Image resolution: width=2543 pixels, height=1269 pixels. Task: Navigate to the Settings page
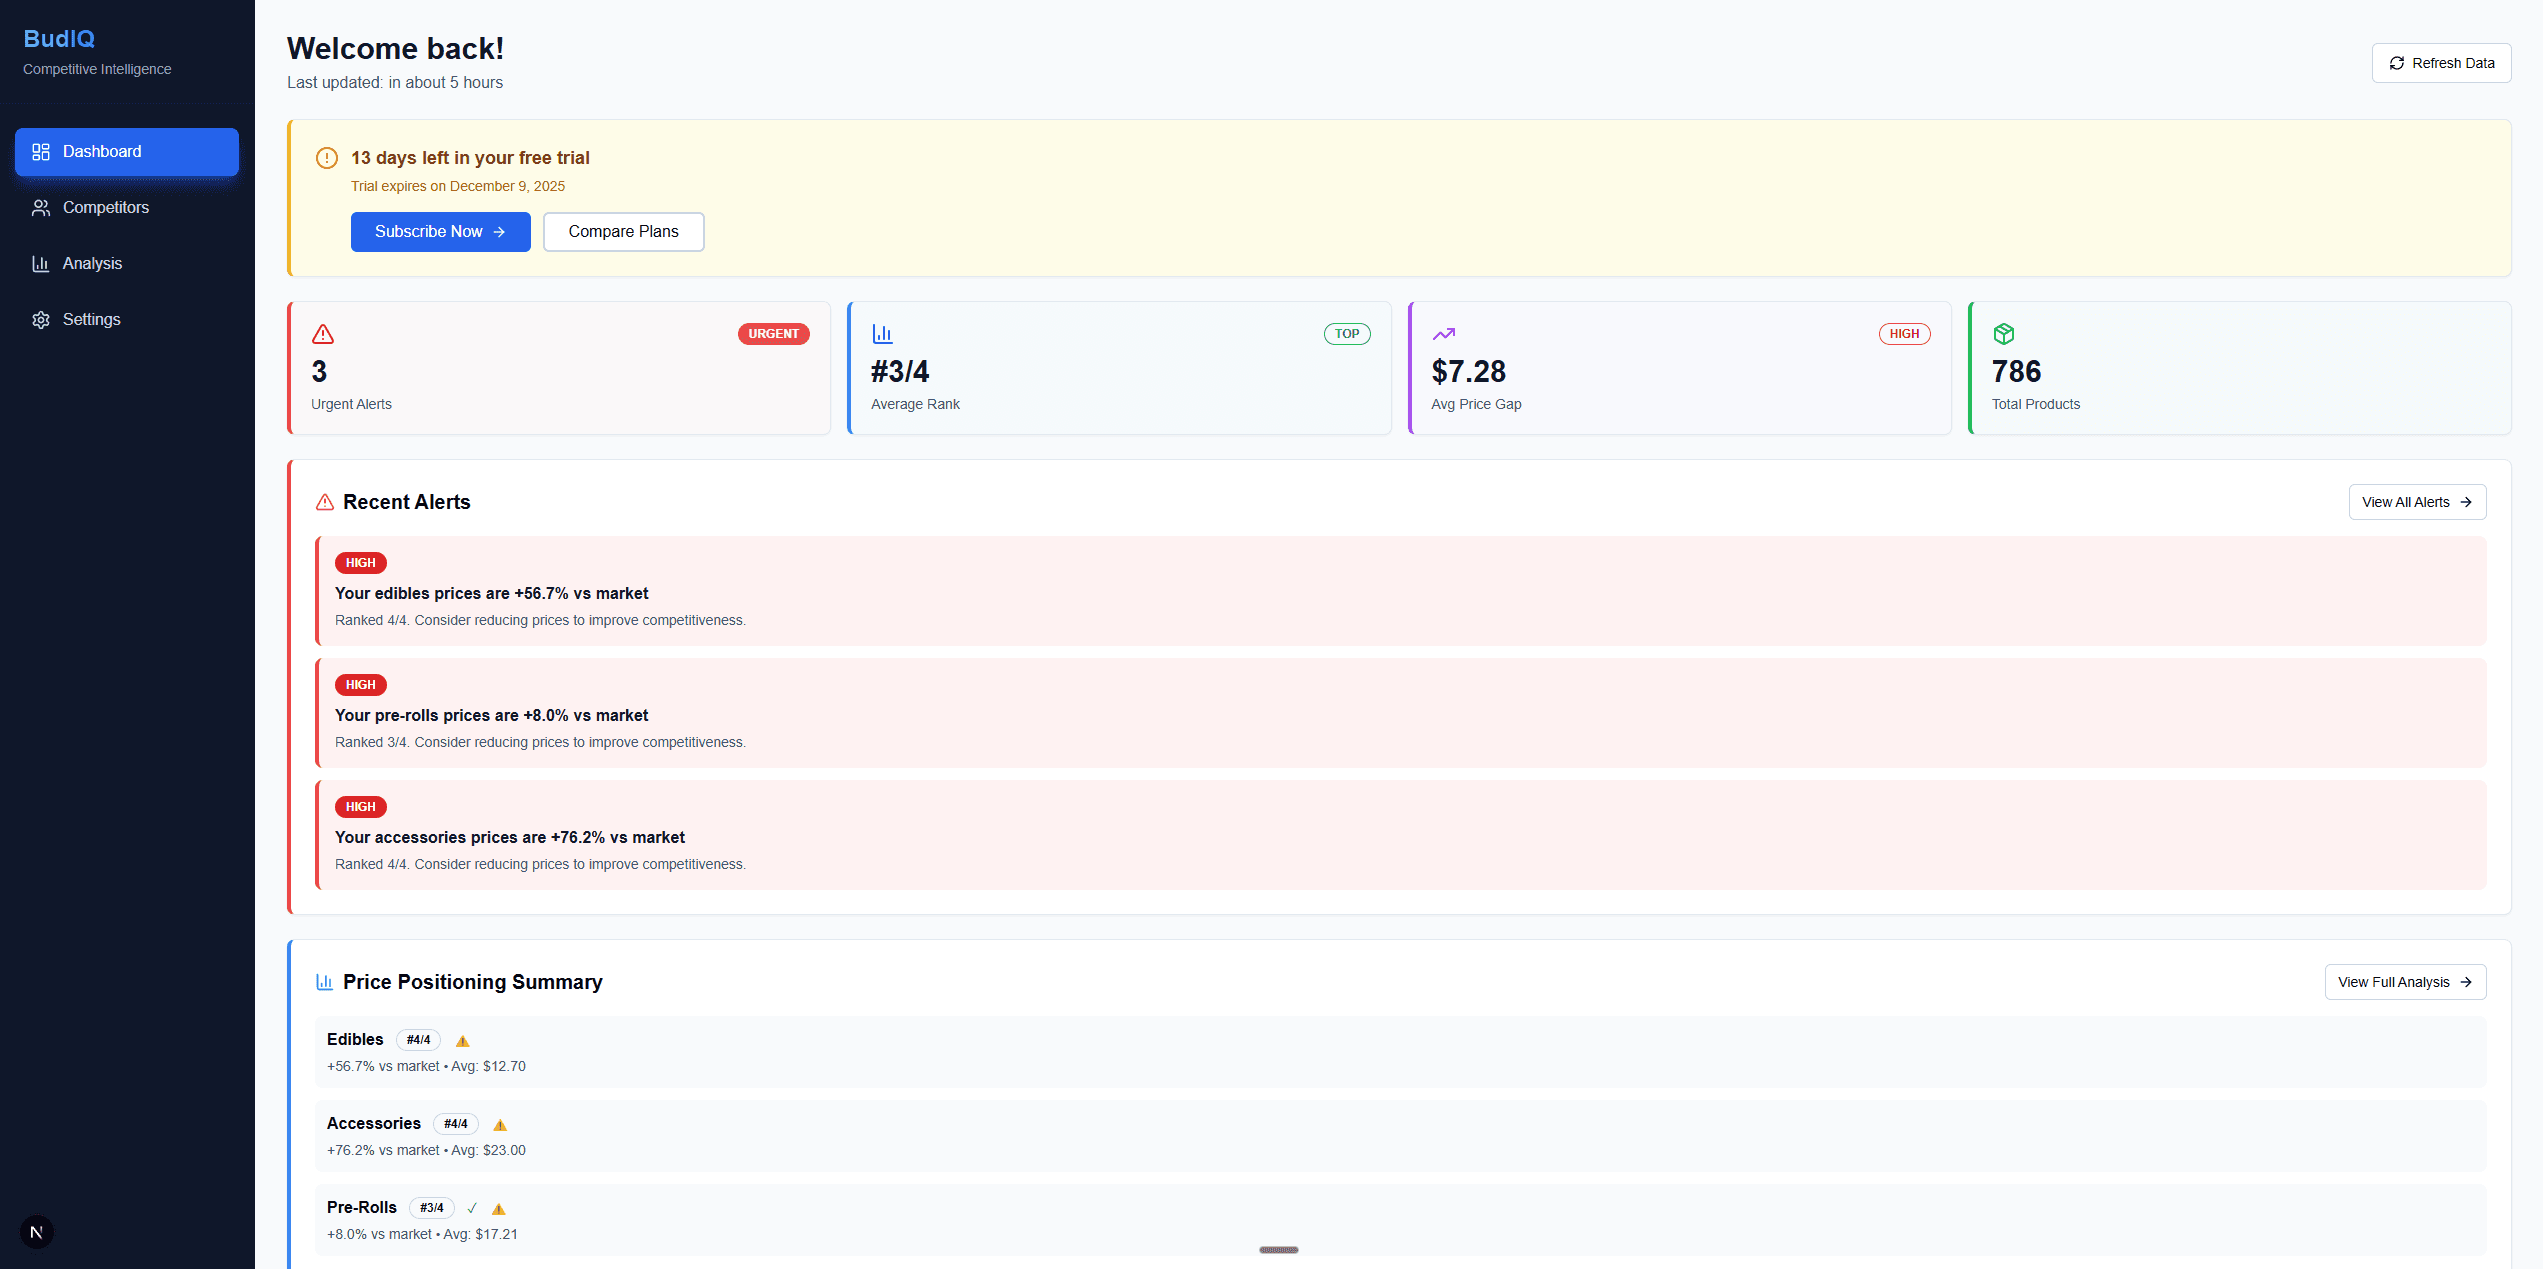pyautogui.click(x=90, y=319)
